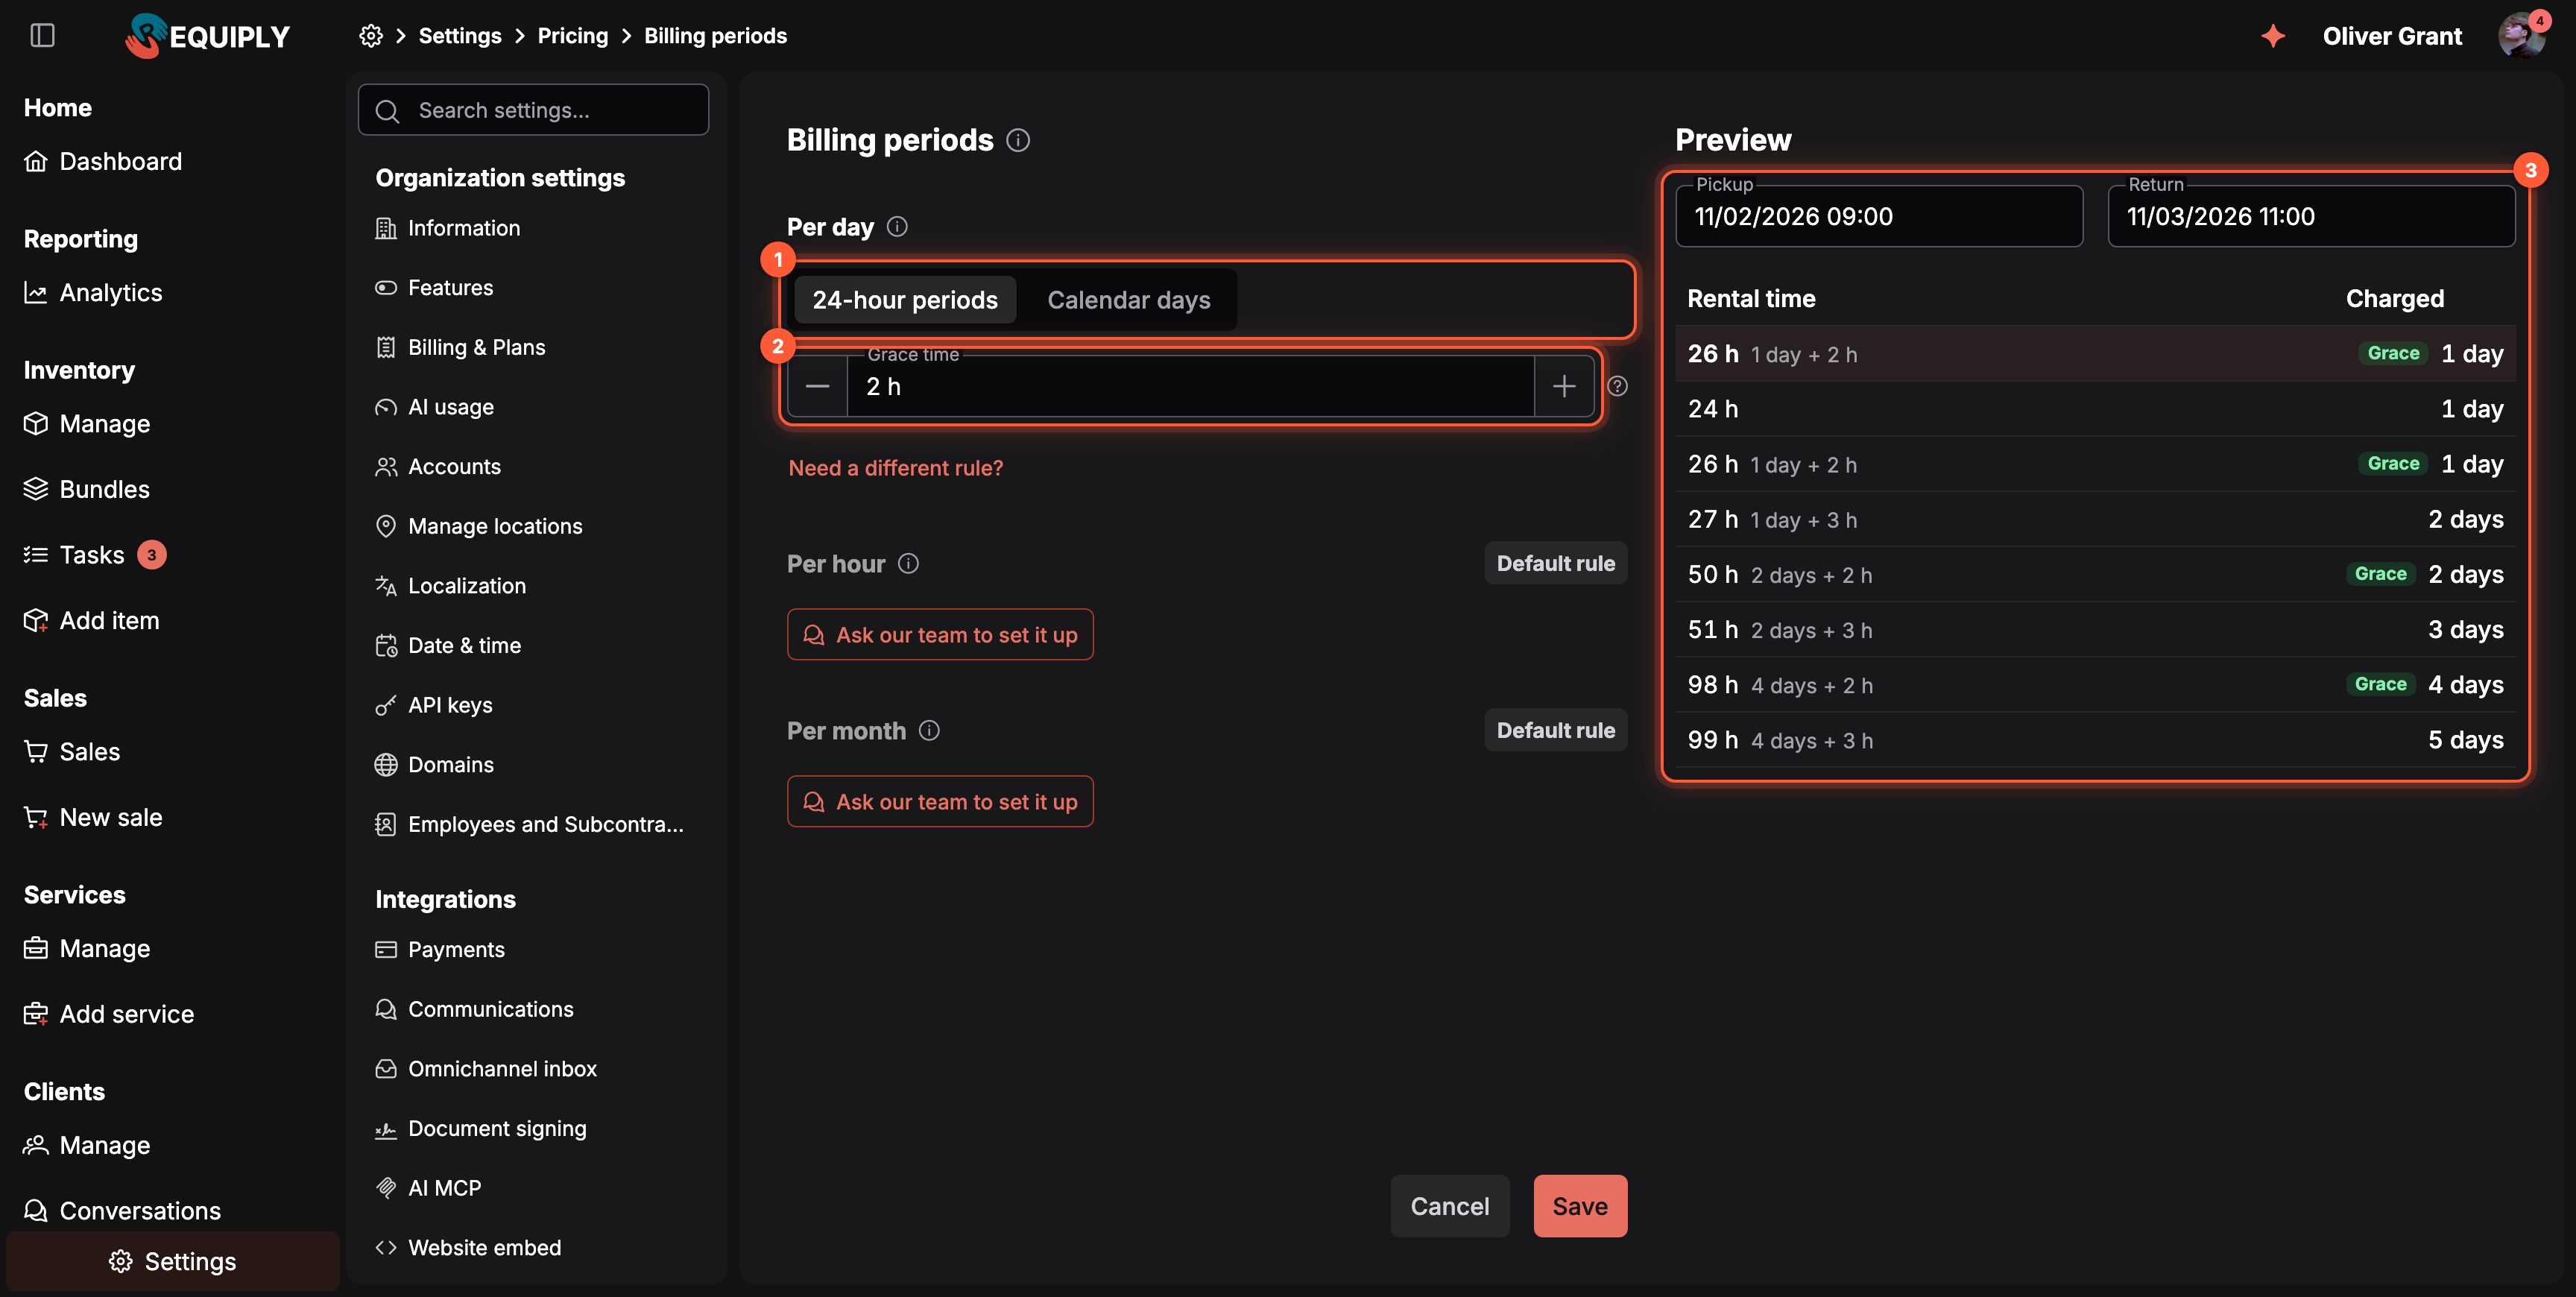Open Analytics in Reporting section
This screenshot has height=1297, width=2576.
coord(93,293)
